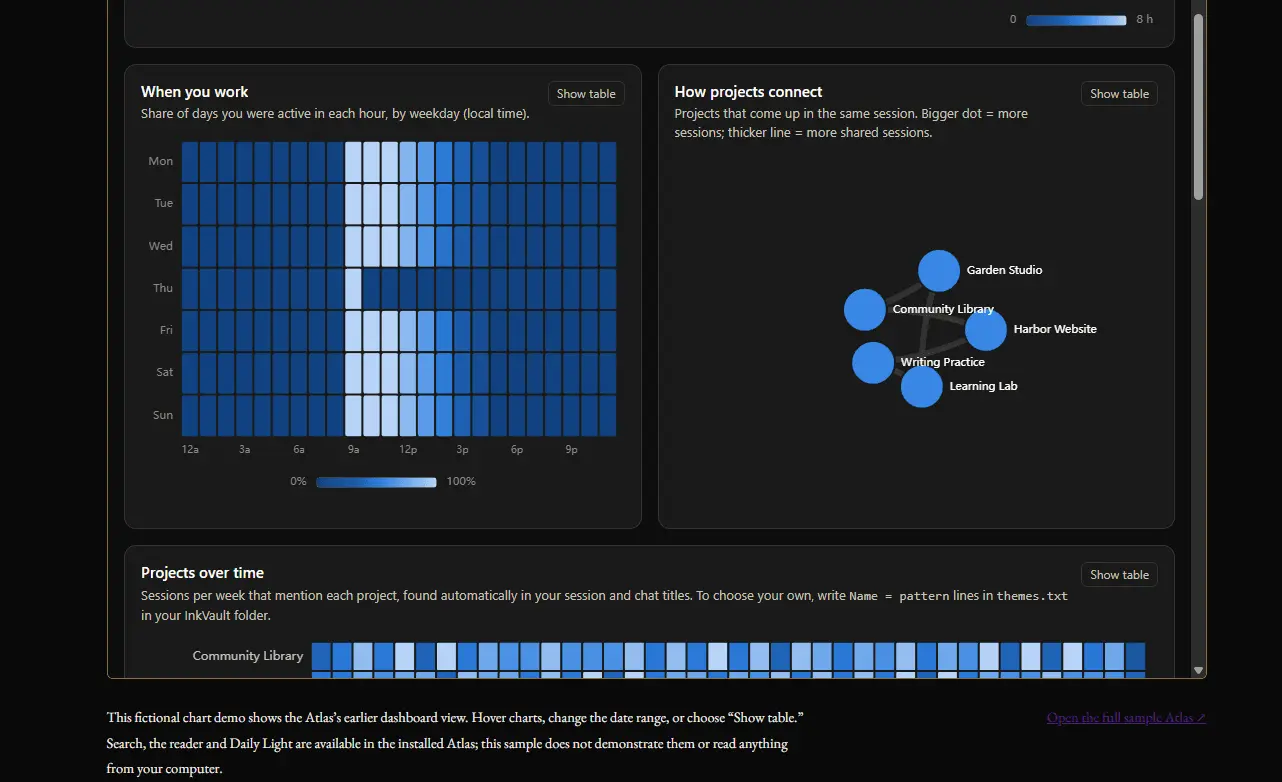1282x782 pixels.
Task: Click the 3p hour label under heatmap
Action: tap(462, 450)
